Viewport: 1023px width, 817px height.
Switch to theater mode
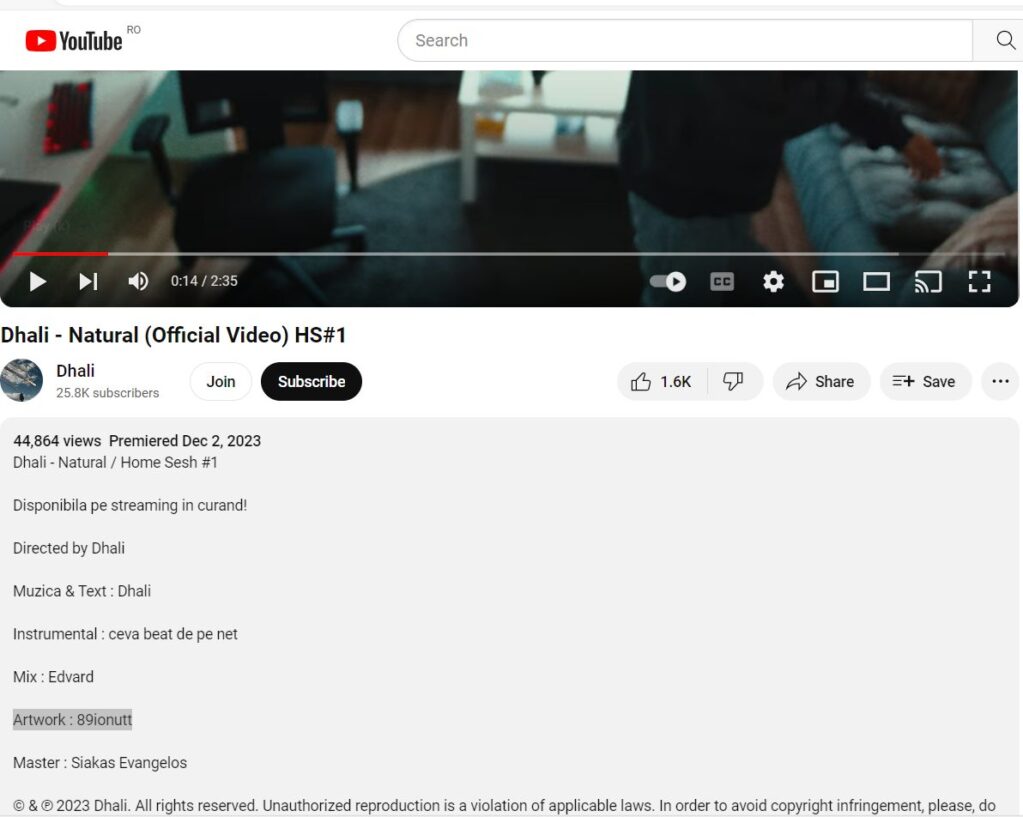point(876,282)
